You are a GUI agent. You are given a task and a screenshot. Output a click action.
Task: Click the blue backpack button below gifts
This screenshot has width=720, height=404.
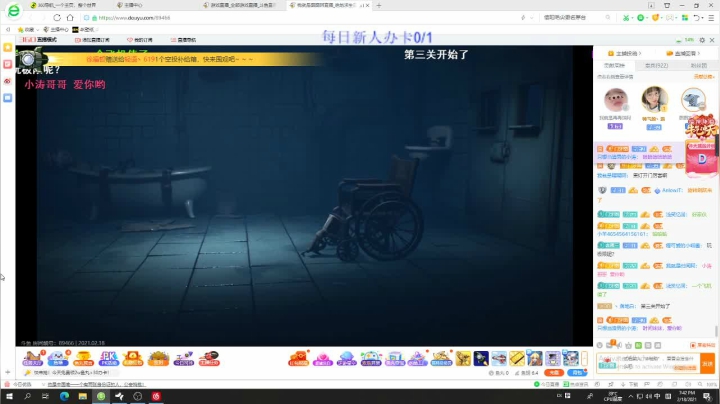click(x=577, y=373)
